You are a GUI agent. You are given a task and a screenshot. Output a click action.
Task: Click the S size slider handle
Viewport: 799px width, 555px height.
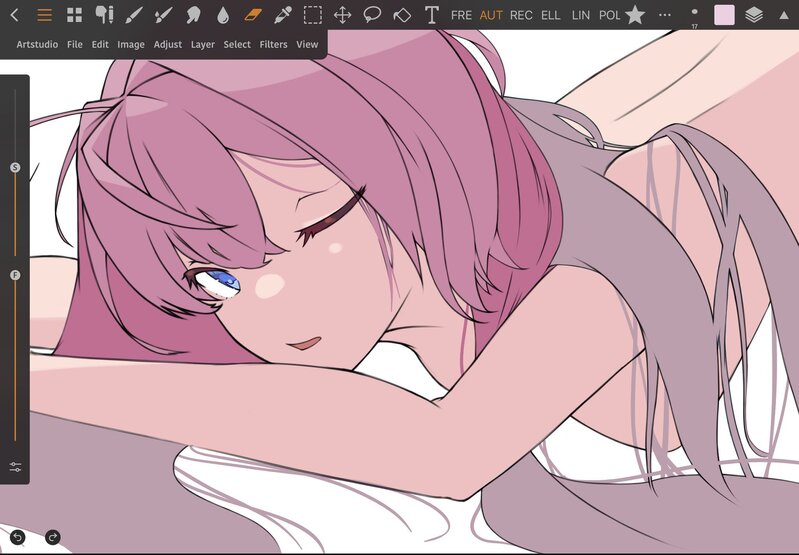point(15,167)
